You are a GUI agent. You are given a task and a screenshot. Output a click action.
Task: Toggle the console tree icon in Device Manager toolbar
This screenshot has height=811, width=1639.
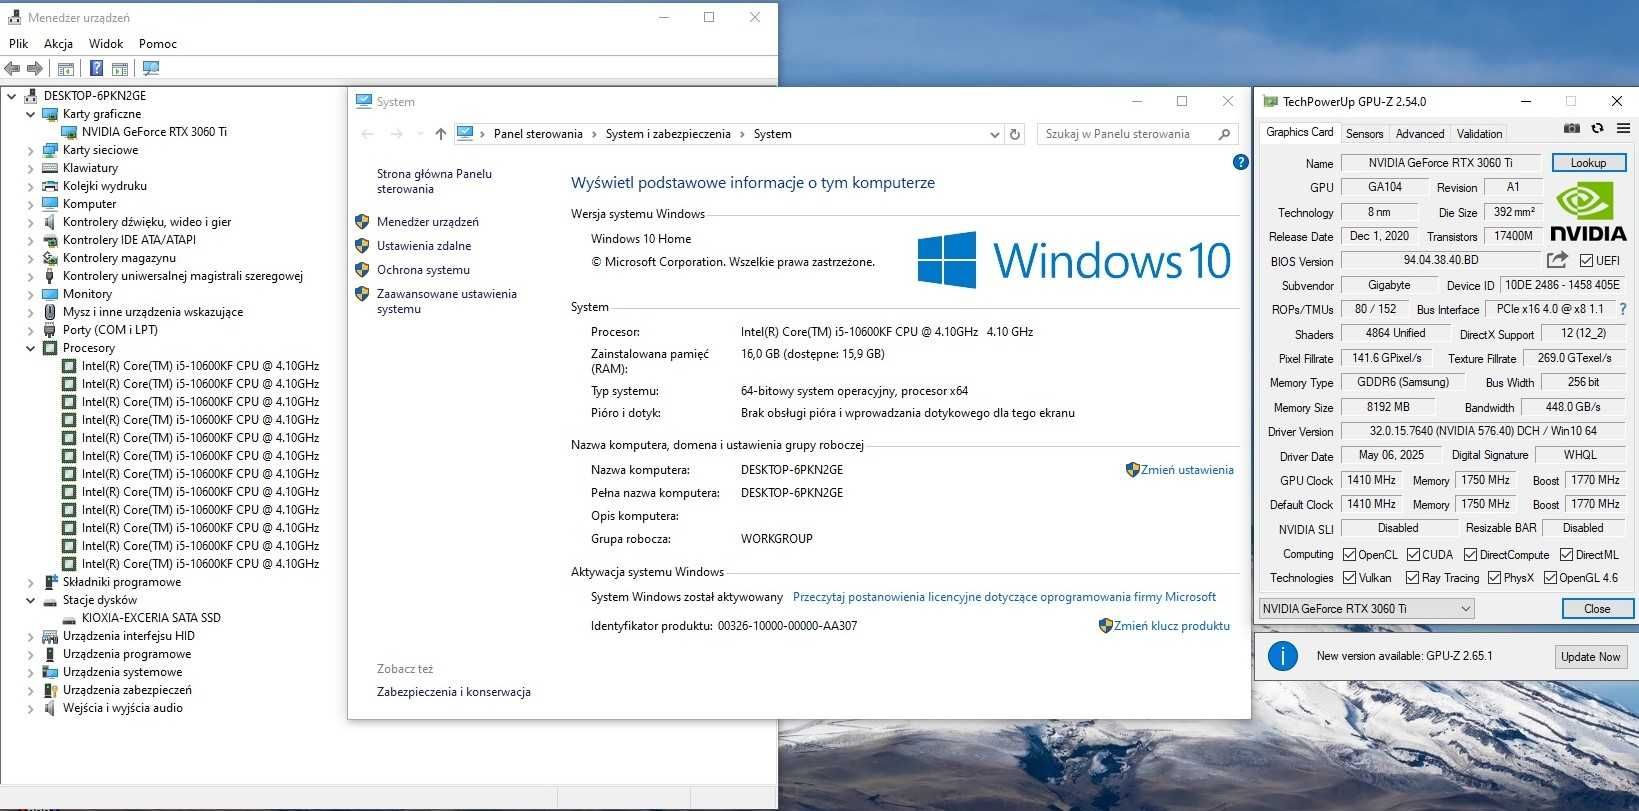(x=66, y=69)
